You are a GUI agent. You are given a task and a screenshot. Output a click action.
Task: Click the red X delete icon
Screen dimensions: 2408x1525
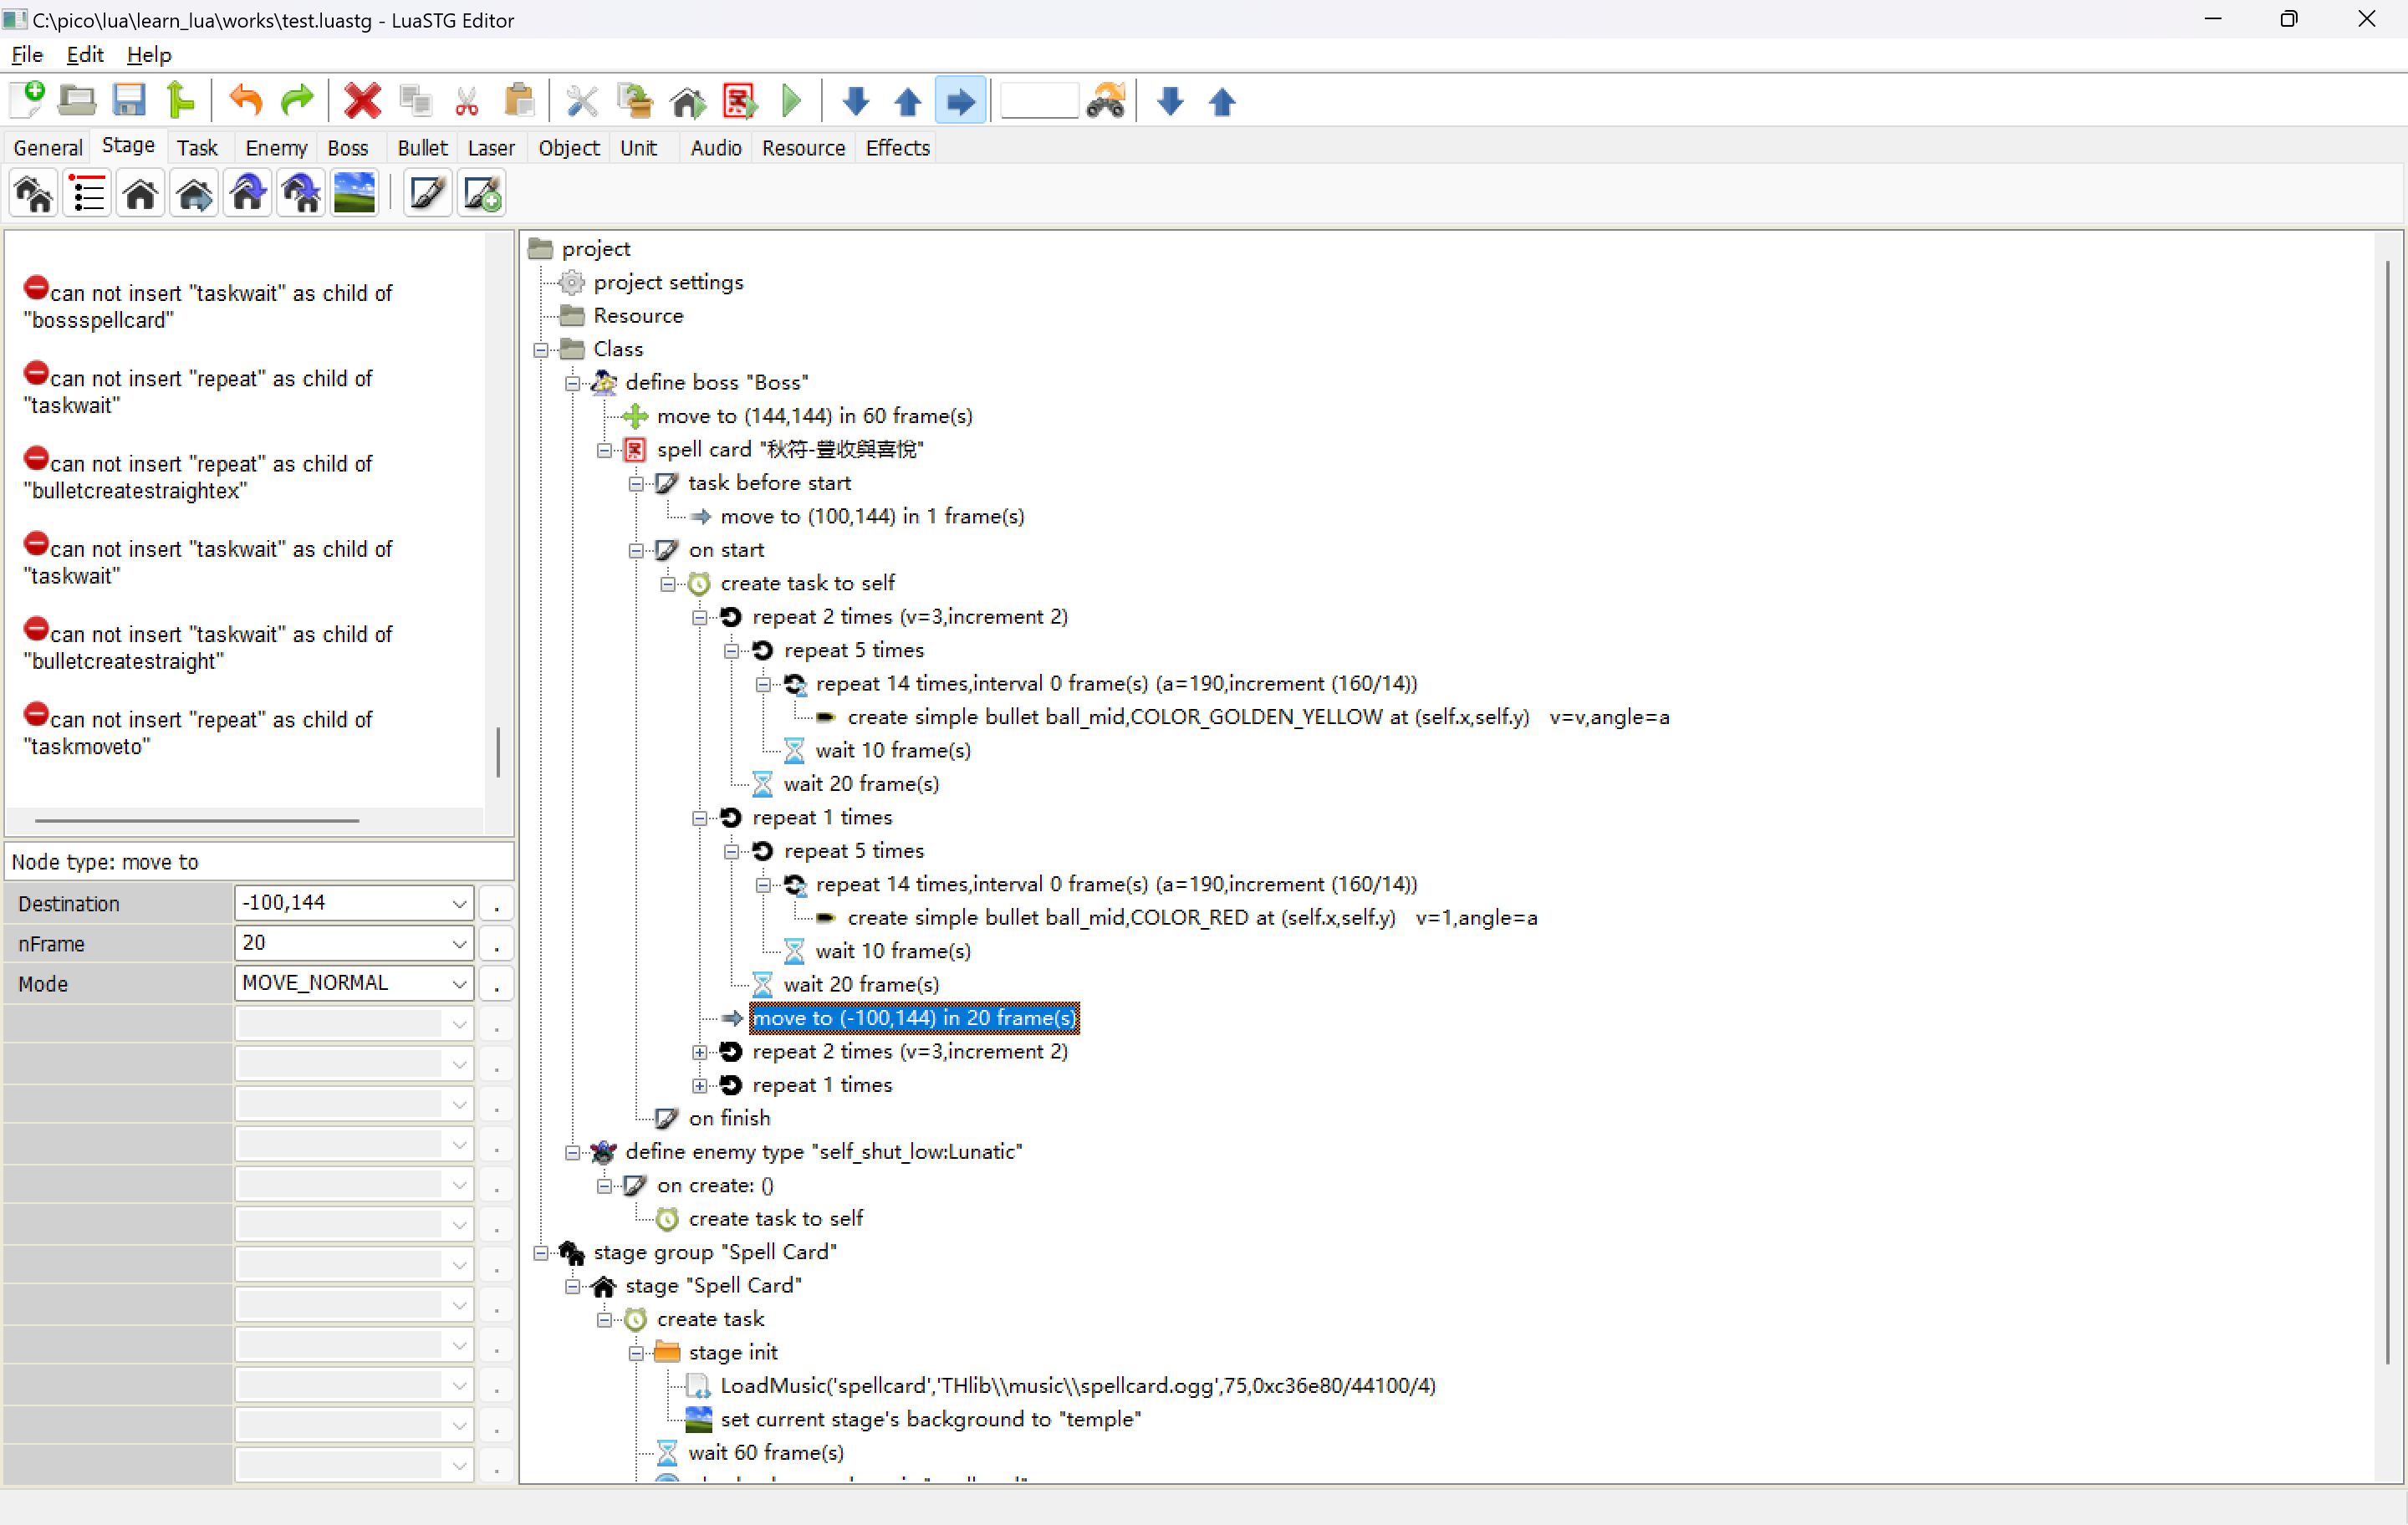tap(362, 101)
